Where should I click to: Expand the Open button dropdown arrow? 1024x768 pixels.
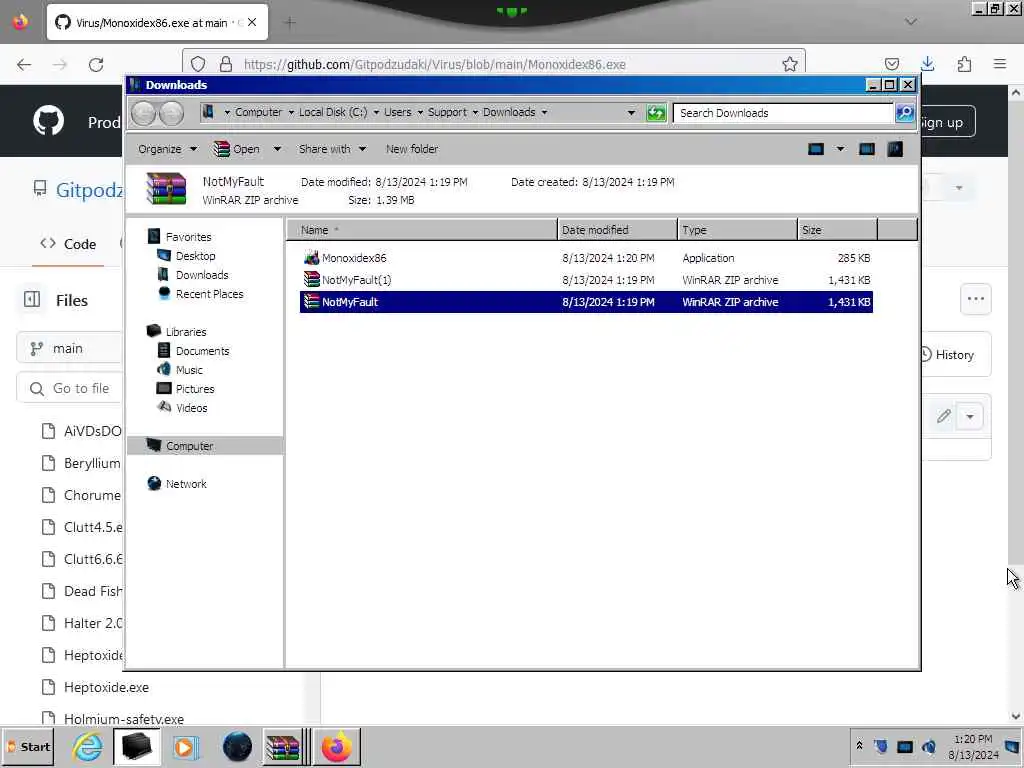(277, 149)
